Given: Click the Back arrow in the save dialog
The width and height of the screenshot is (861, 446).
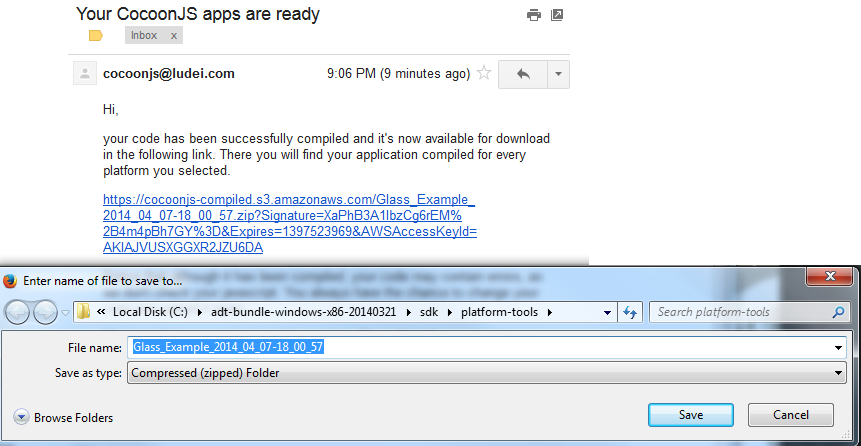Looking at the screenshot, I should pos(19,312).
